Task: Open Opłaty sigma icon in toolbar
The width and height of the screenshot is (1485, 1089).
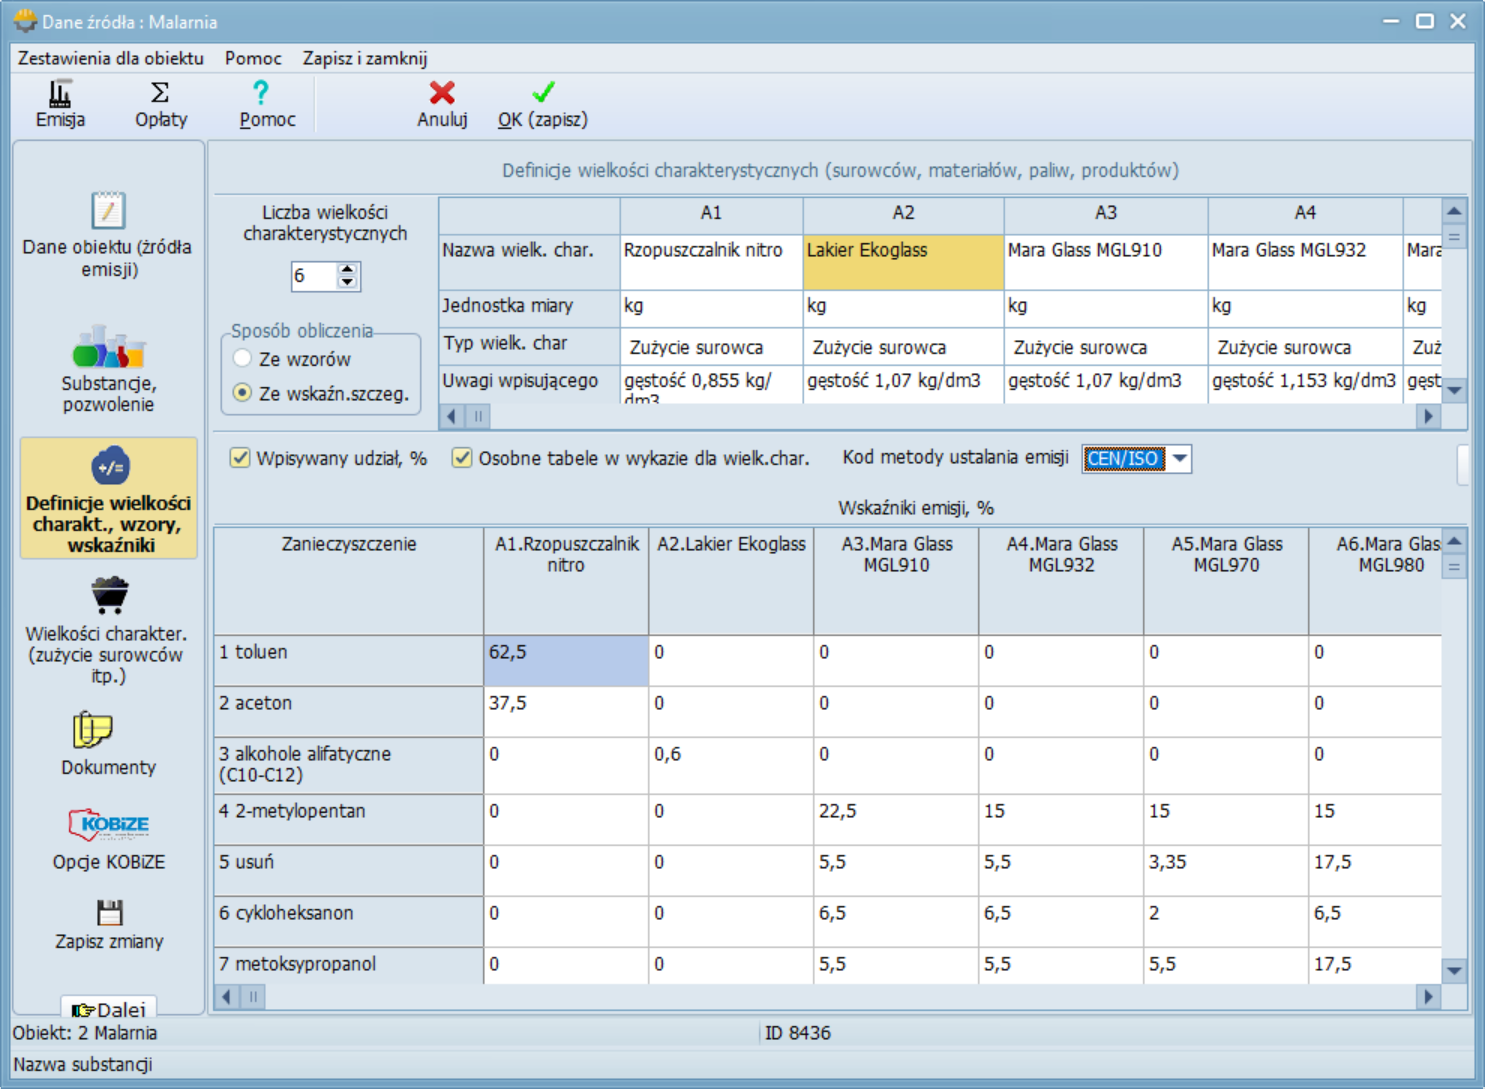Action: point(160,104)
